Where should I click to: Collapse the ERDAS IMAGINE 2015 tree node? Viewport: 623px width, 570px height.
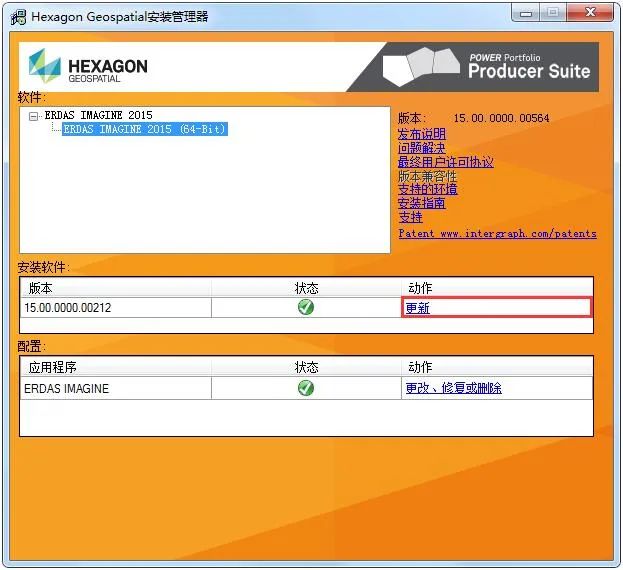pyautogui.click(x=34, y=116)
